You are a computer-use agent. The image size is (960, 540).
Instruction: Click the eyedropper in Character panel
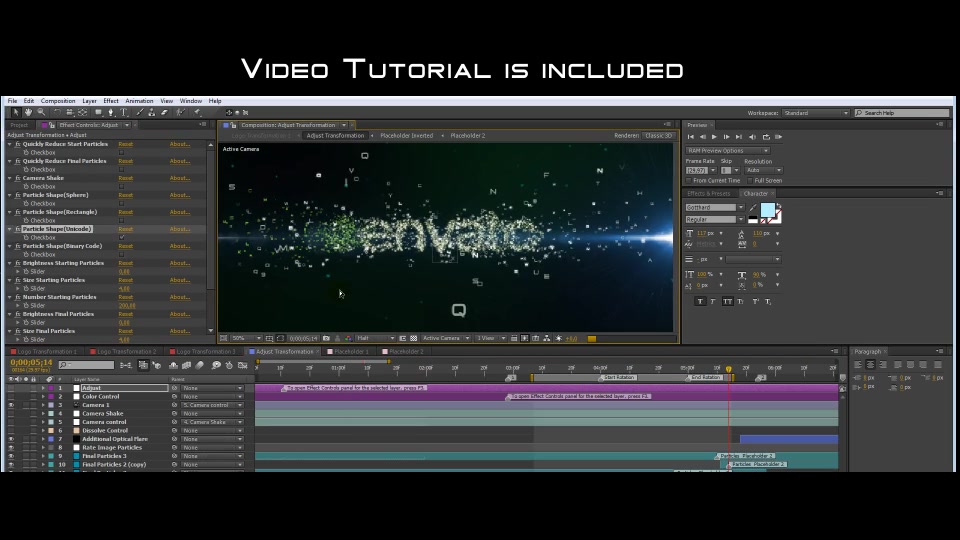click(753, 208)
